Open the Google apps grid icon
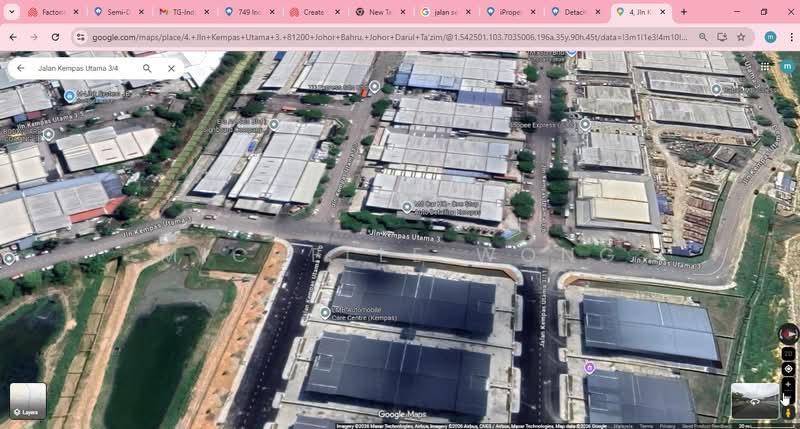 (x=765, y=67)
